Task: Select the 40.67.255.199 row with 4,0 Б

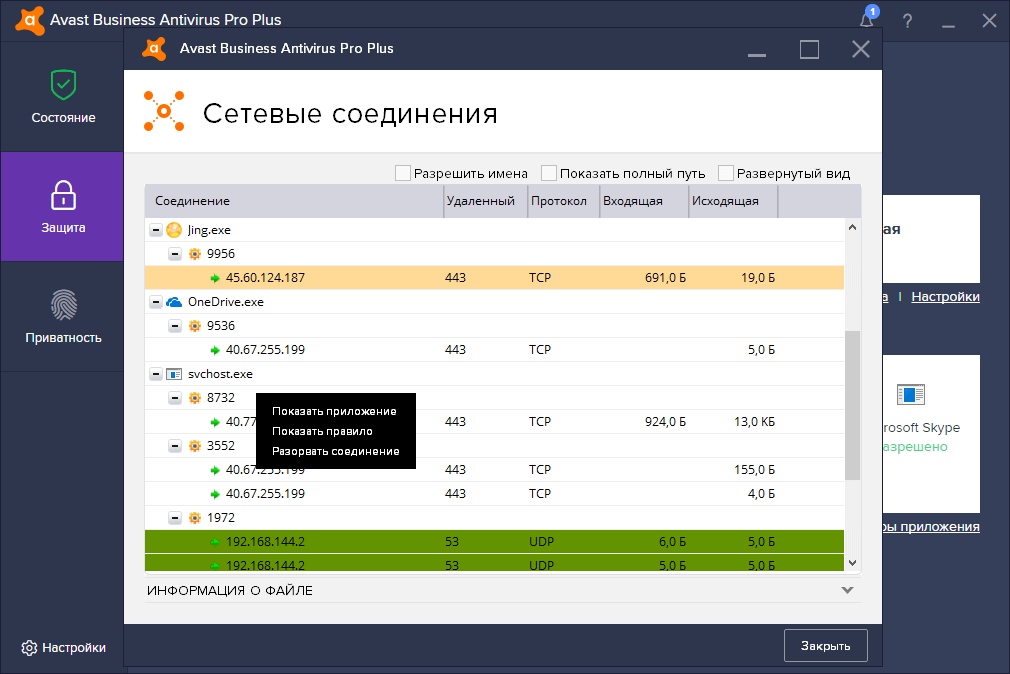Action: (x=494, y=494)
